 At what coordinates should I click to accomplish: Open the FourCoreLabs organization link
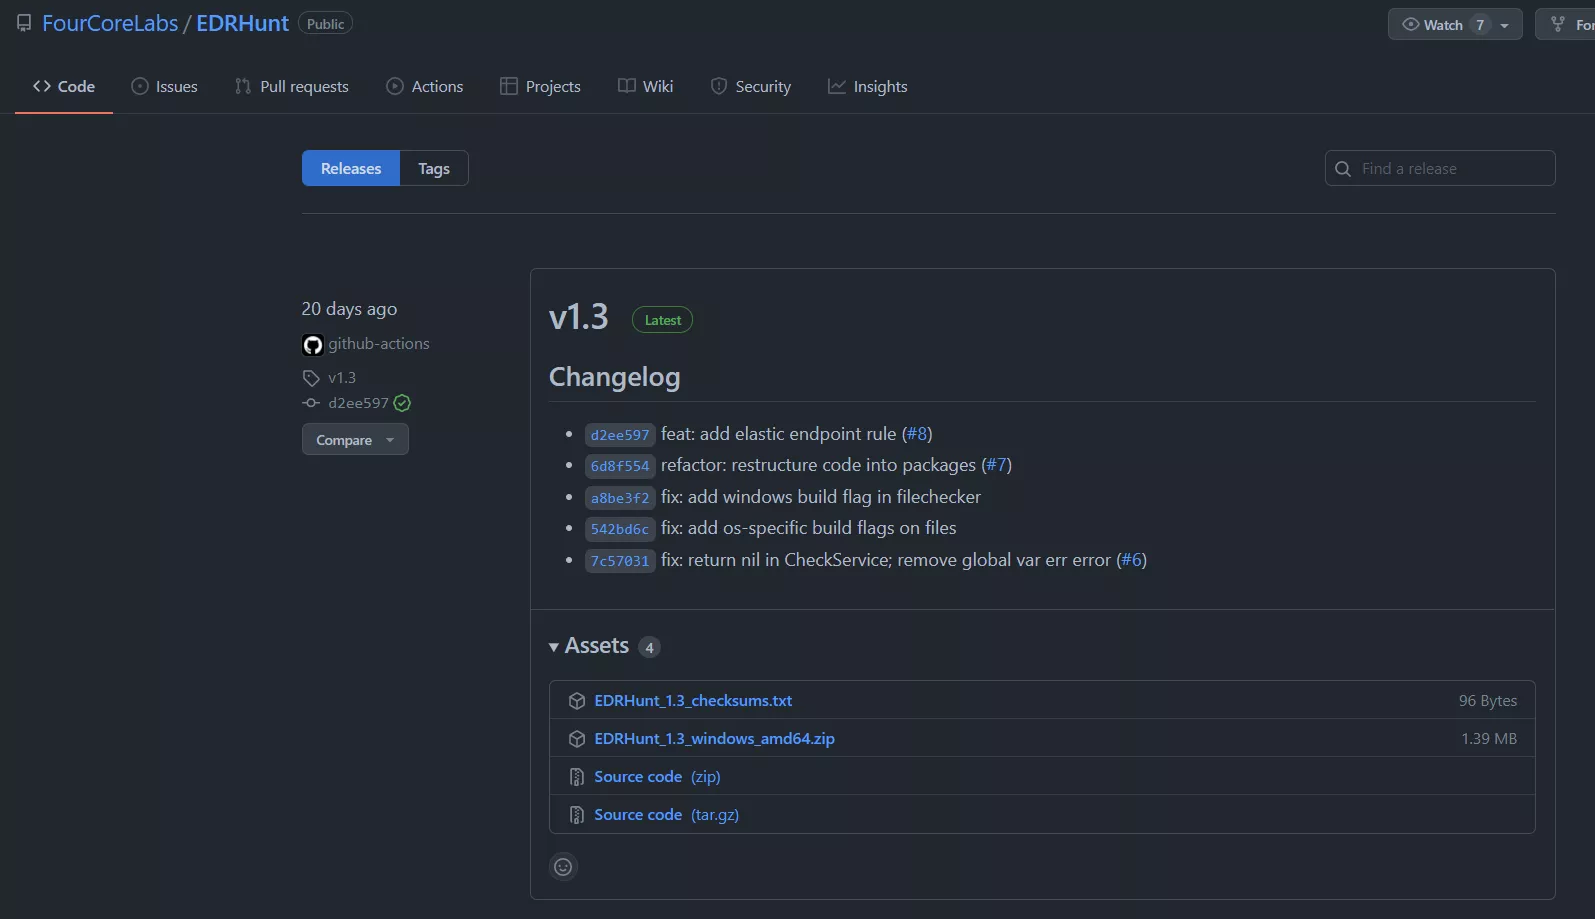point(110,23)
